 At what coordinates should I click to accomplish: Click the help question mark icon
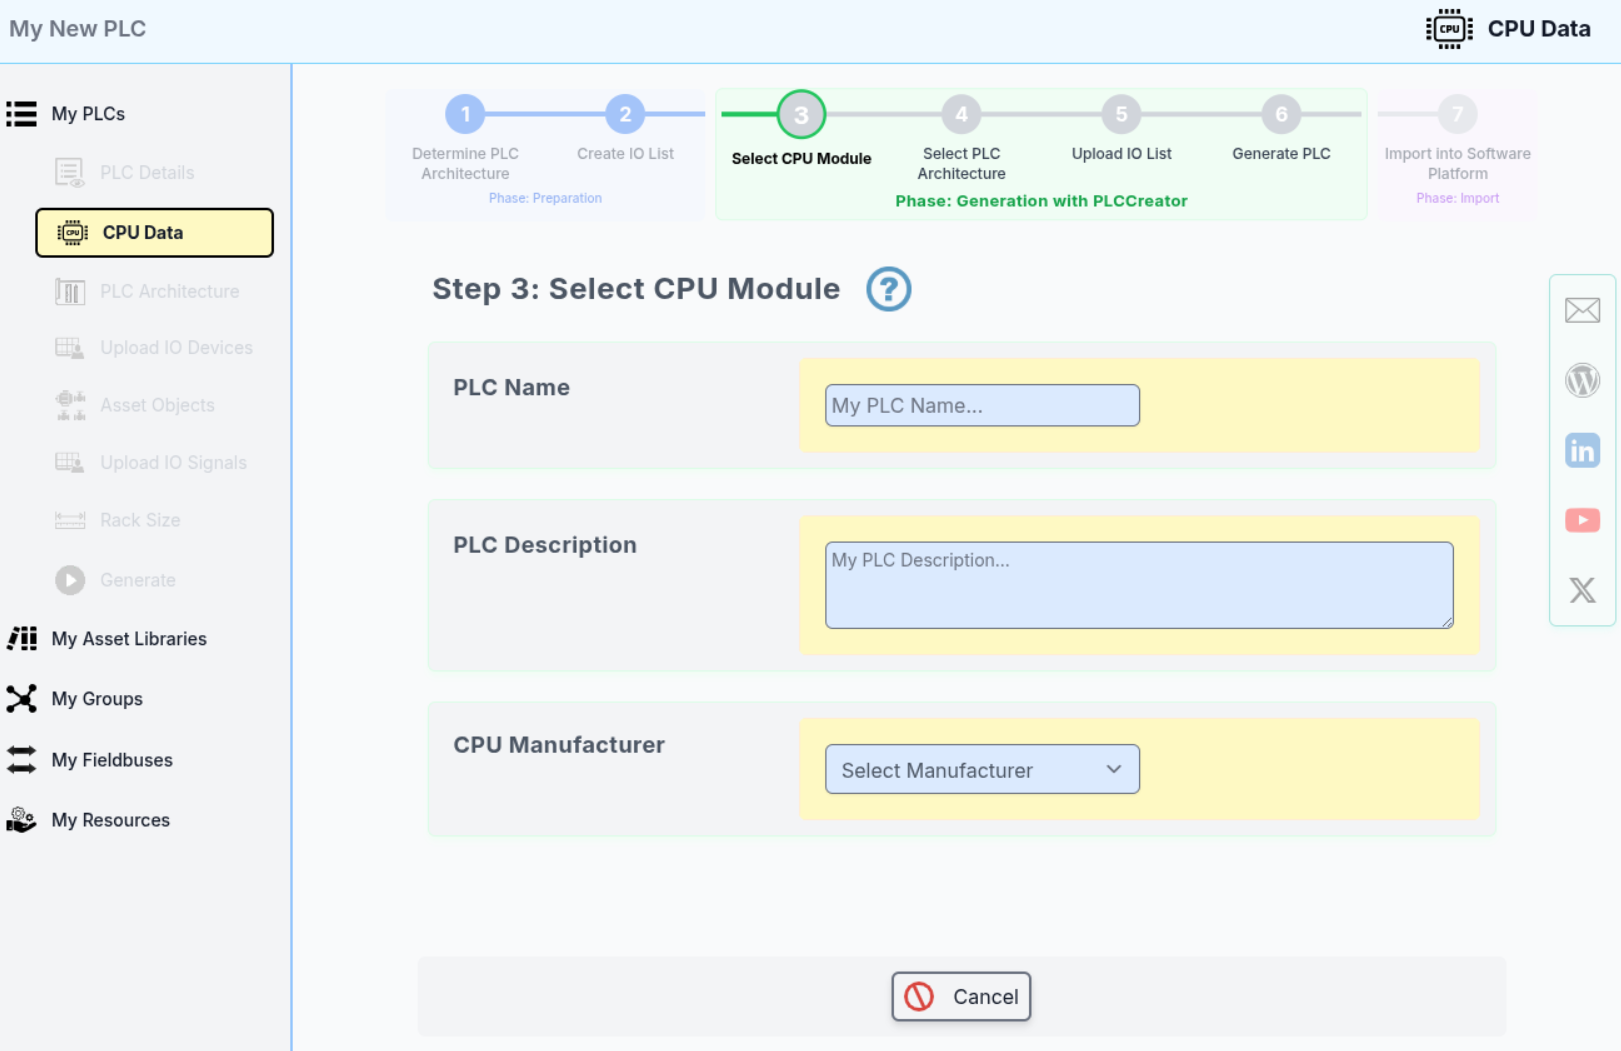pos(888,289)
